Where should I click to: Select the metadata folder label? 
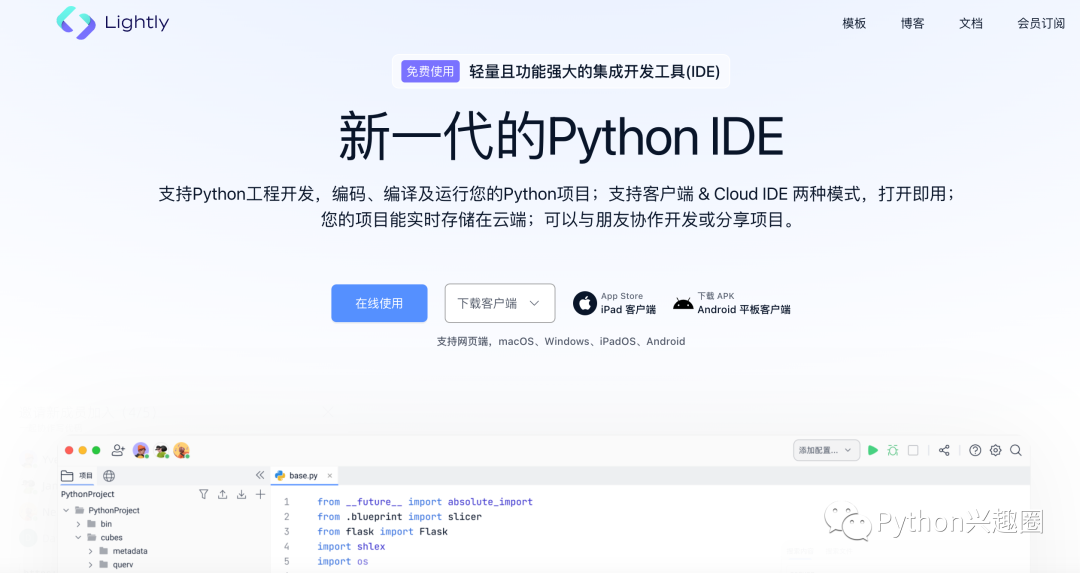click(130, 551)
